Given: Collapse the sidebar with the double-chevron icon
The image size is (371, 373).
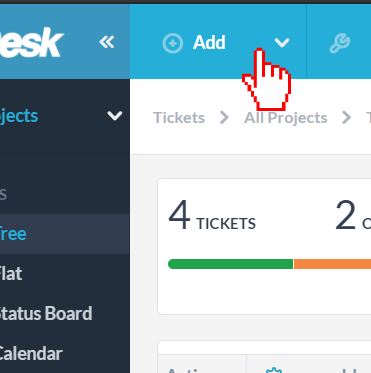Looking at the screenshot, I should 107,42.
